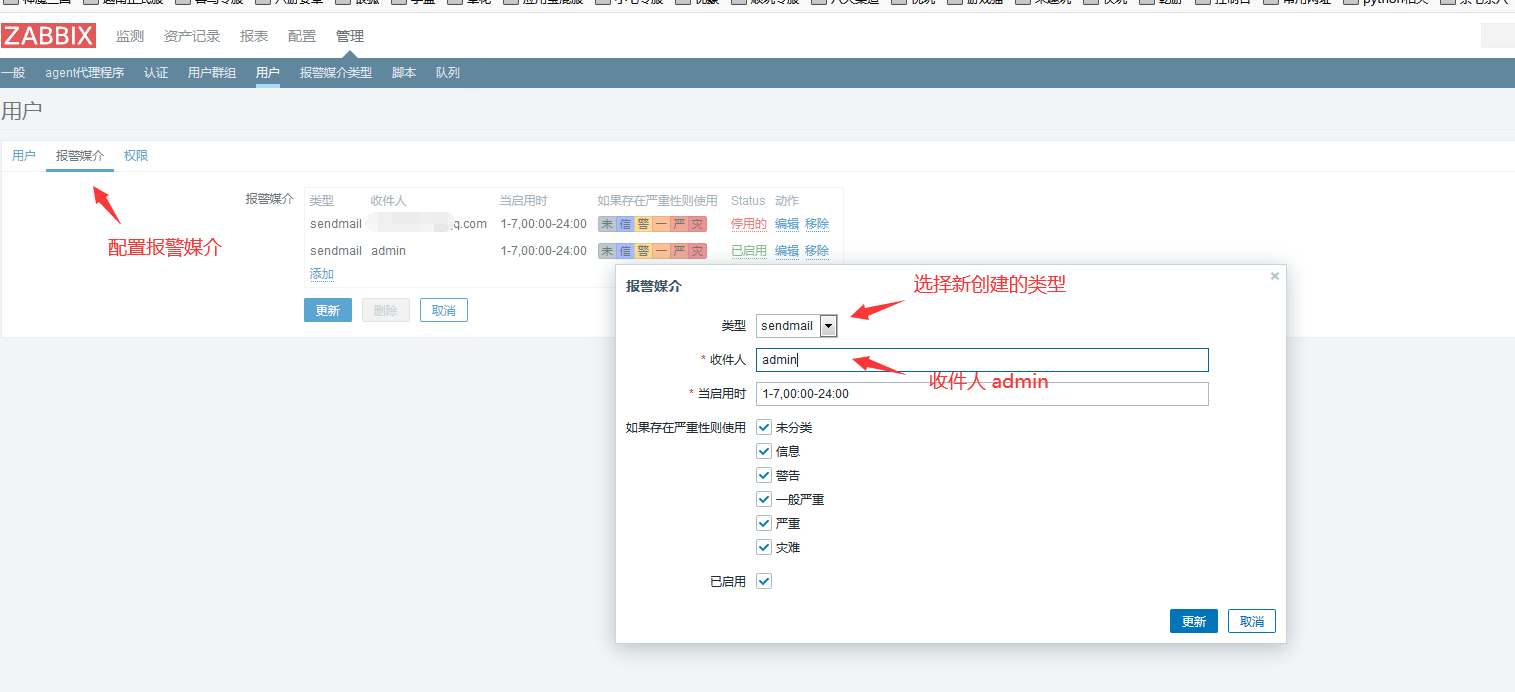Image resolution: width=1515 pixels, height=692 pixels.
Task: Uncheck the 一般严重 checkbox
Action: click(764, 500)
